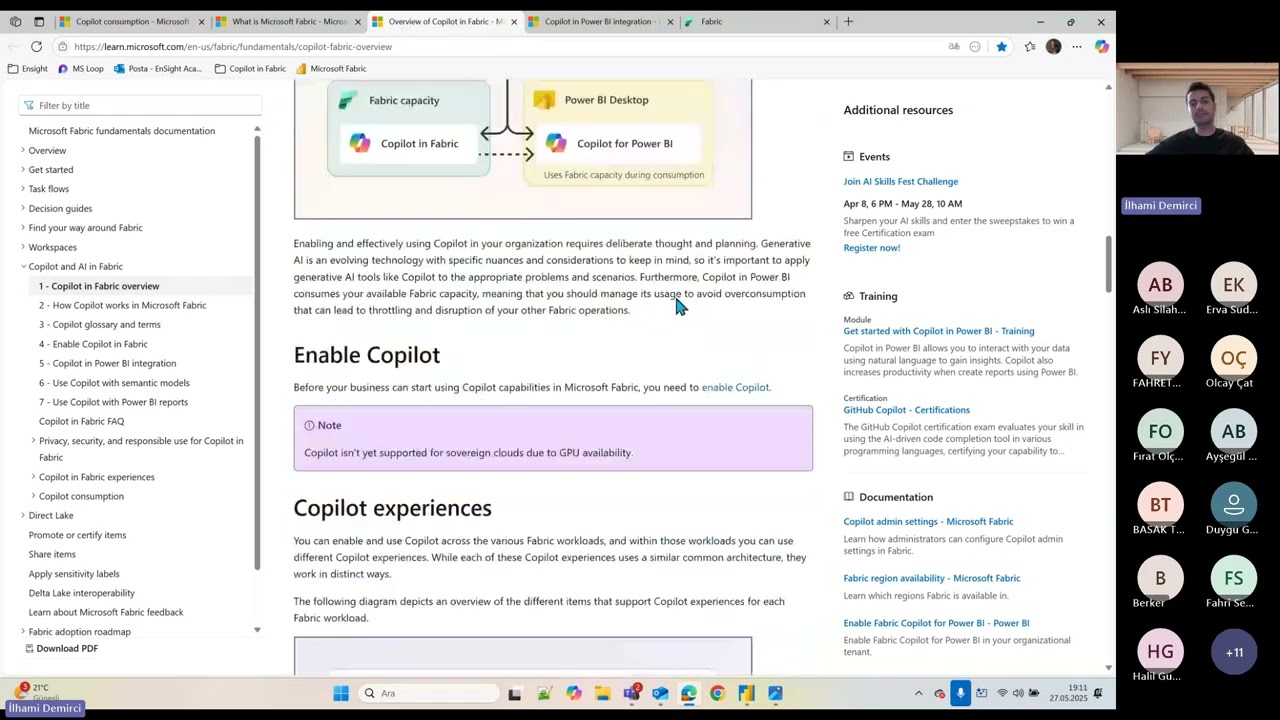The height and width of the screenshot is (720, 1280).
Task: Open Fabric region availability link
Action: (931, 578)
